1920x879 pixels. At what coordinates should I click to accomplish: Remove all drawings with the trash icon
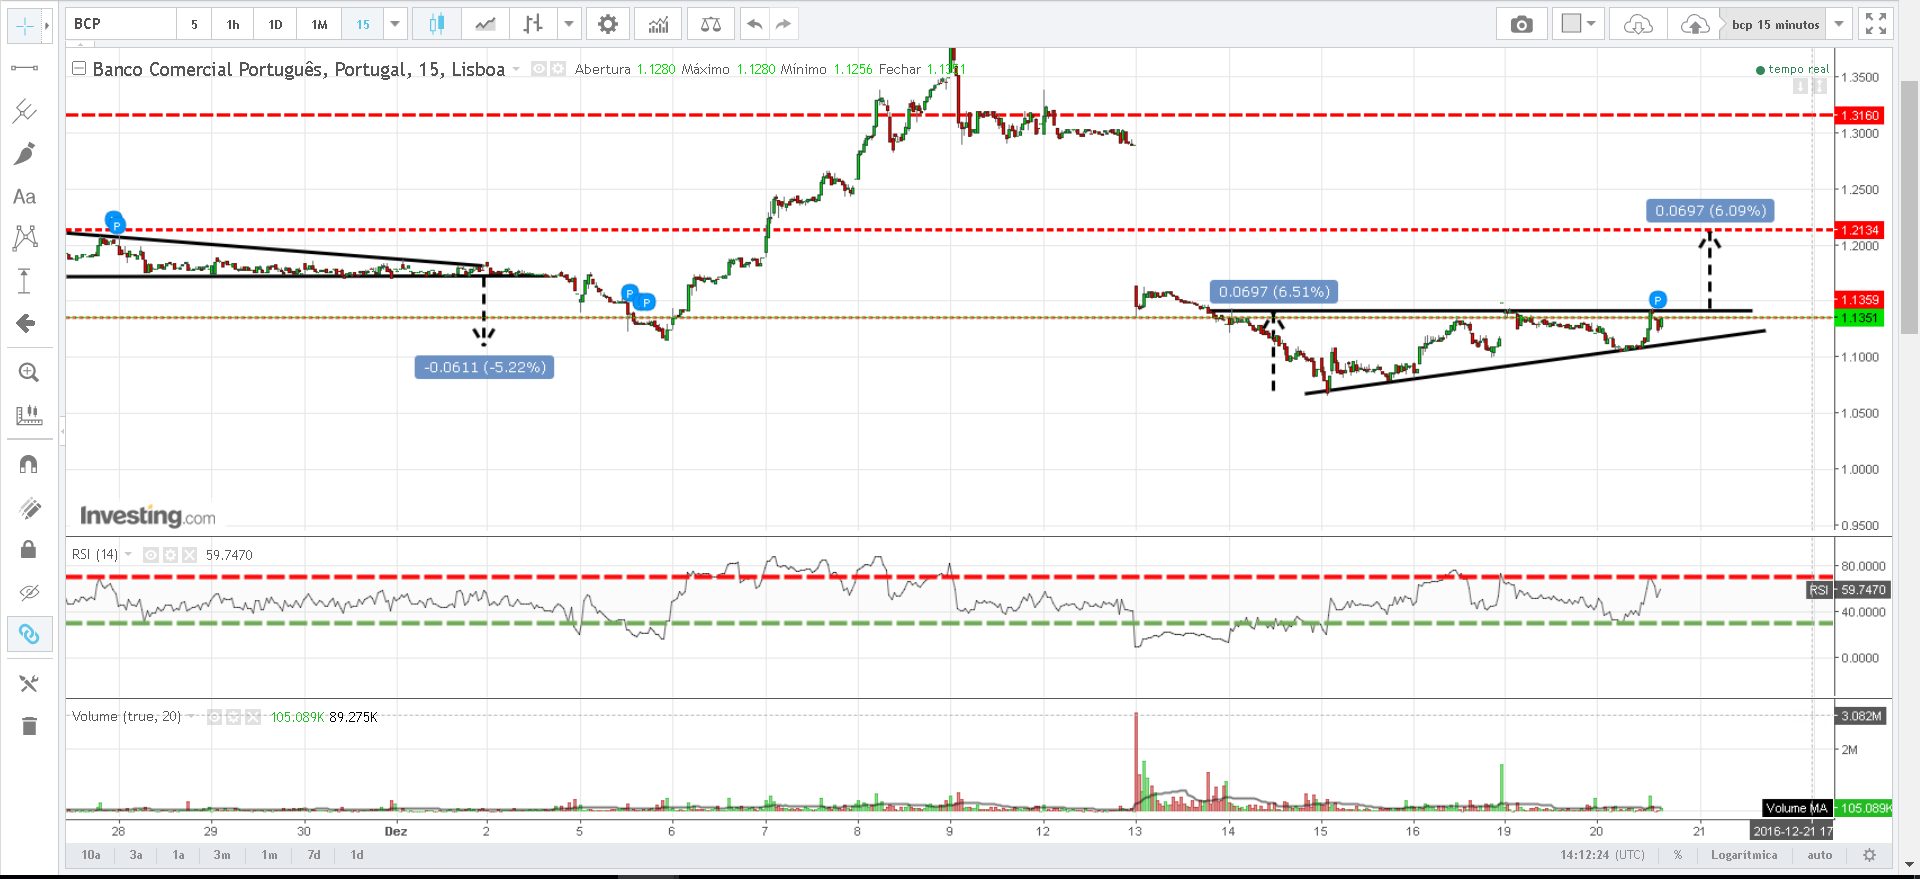click(29, 726)
